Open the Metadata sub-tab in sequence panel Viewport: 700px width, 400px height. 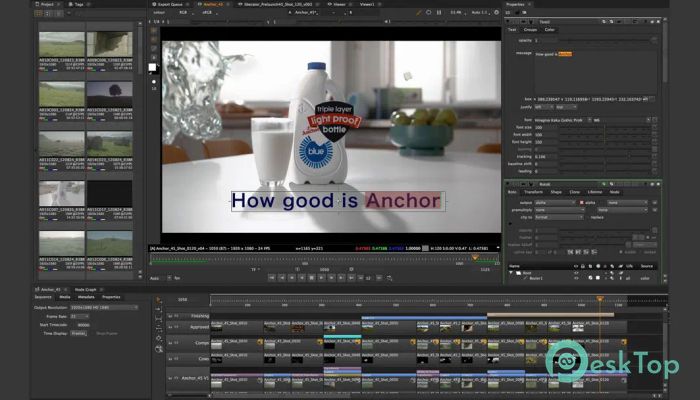[86, 297]
